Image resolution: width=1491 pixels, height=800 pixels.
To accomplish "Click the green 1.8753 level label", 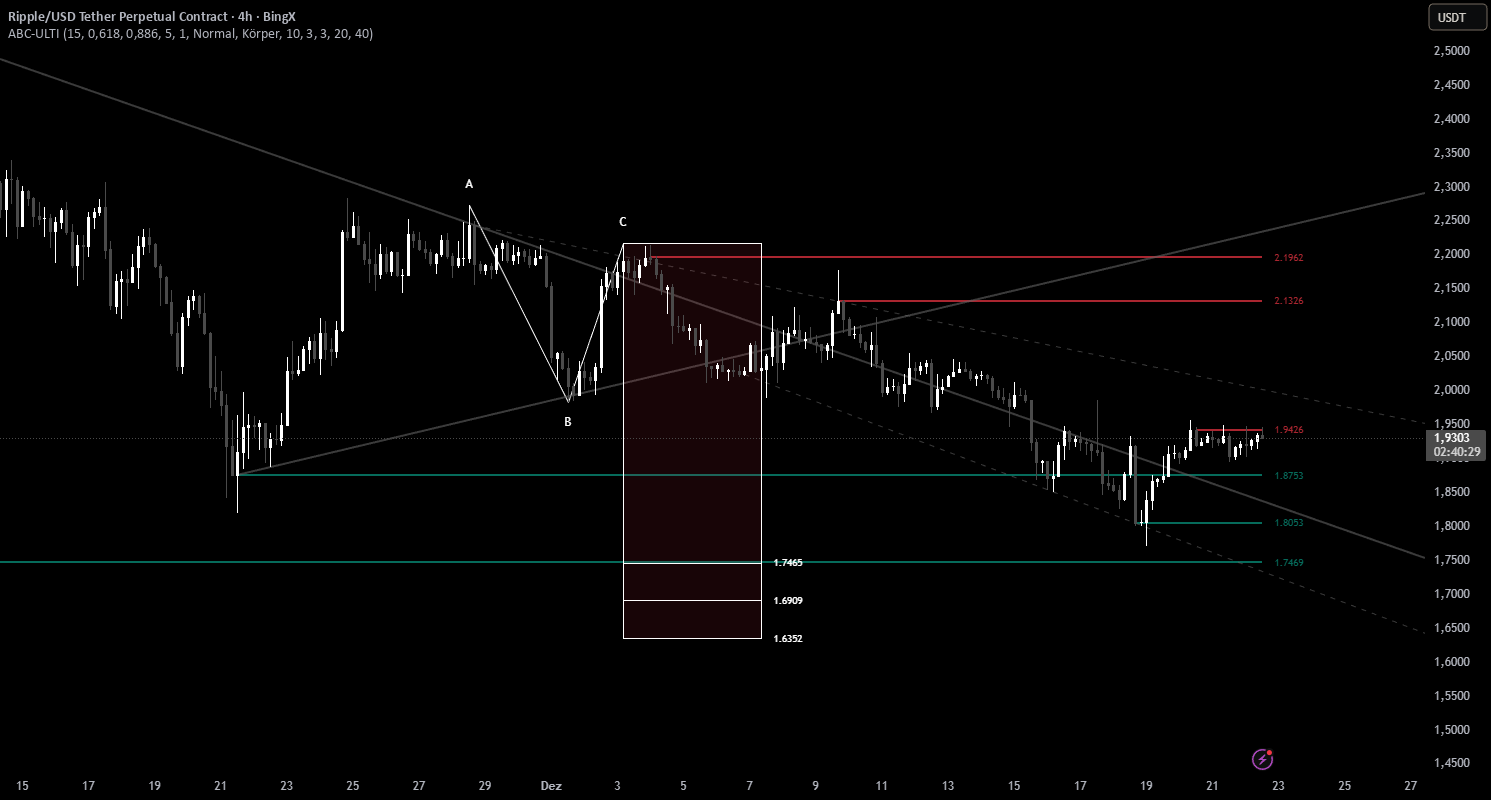I will pyautogui.click(x=1288, y=476).
